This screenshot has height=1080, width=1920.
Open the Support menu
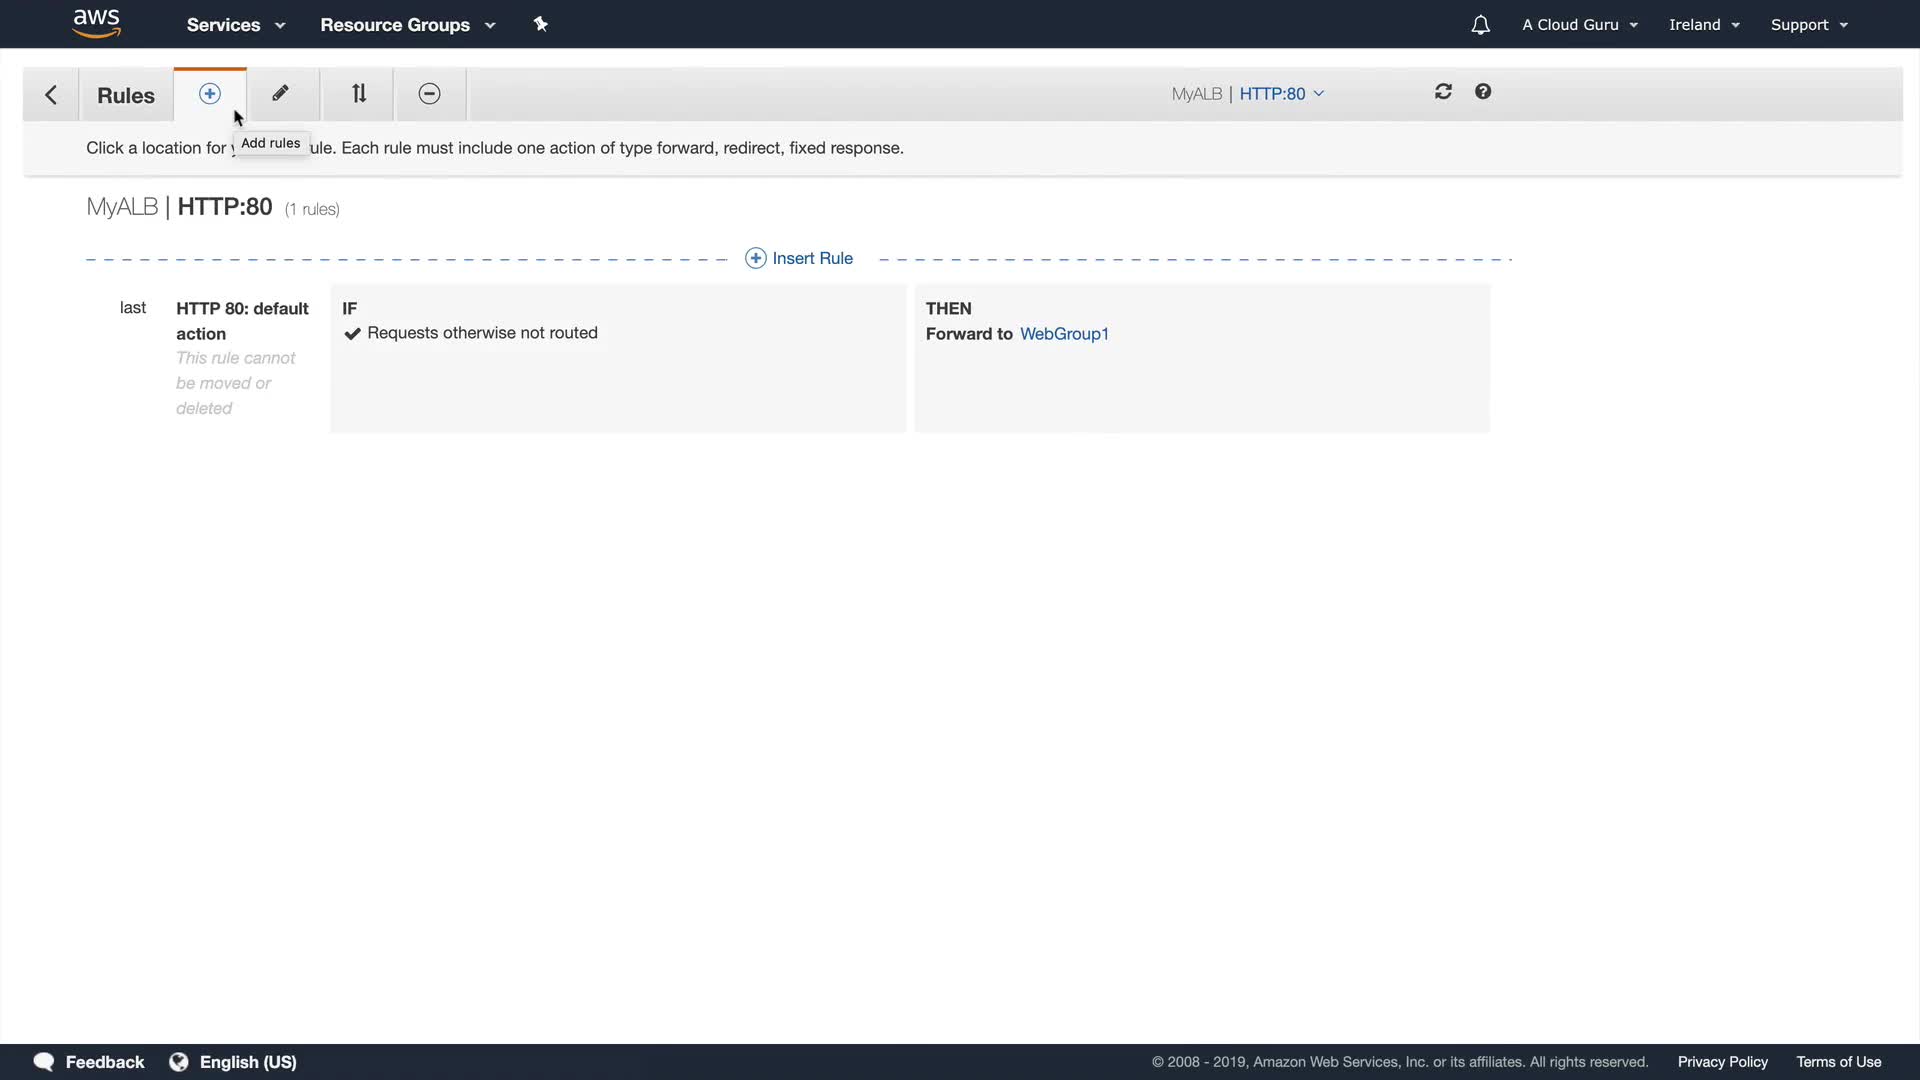pyautogui.click(x=1808, y=25)
